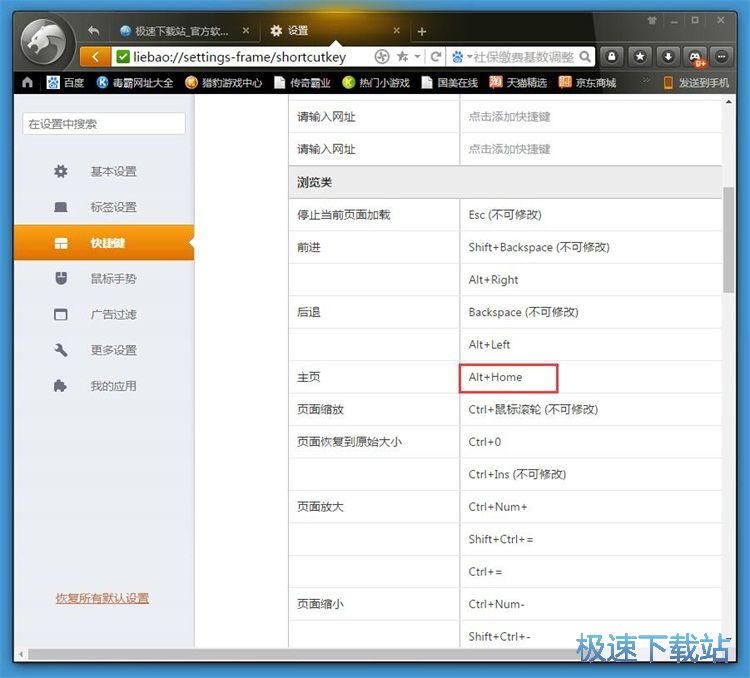Viewport: 750px width, 678px height.
Task: Click the favorites star toolbar button
Action: [640, 57]
